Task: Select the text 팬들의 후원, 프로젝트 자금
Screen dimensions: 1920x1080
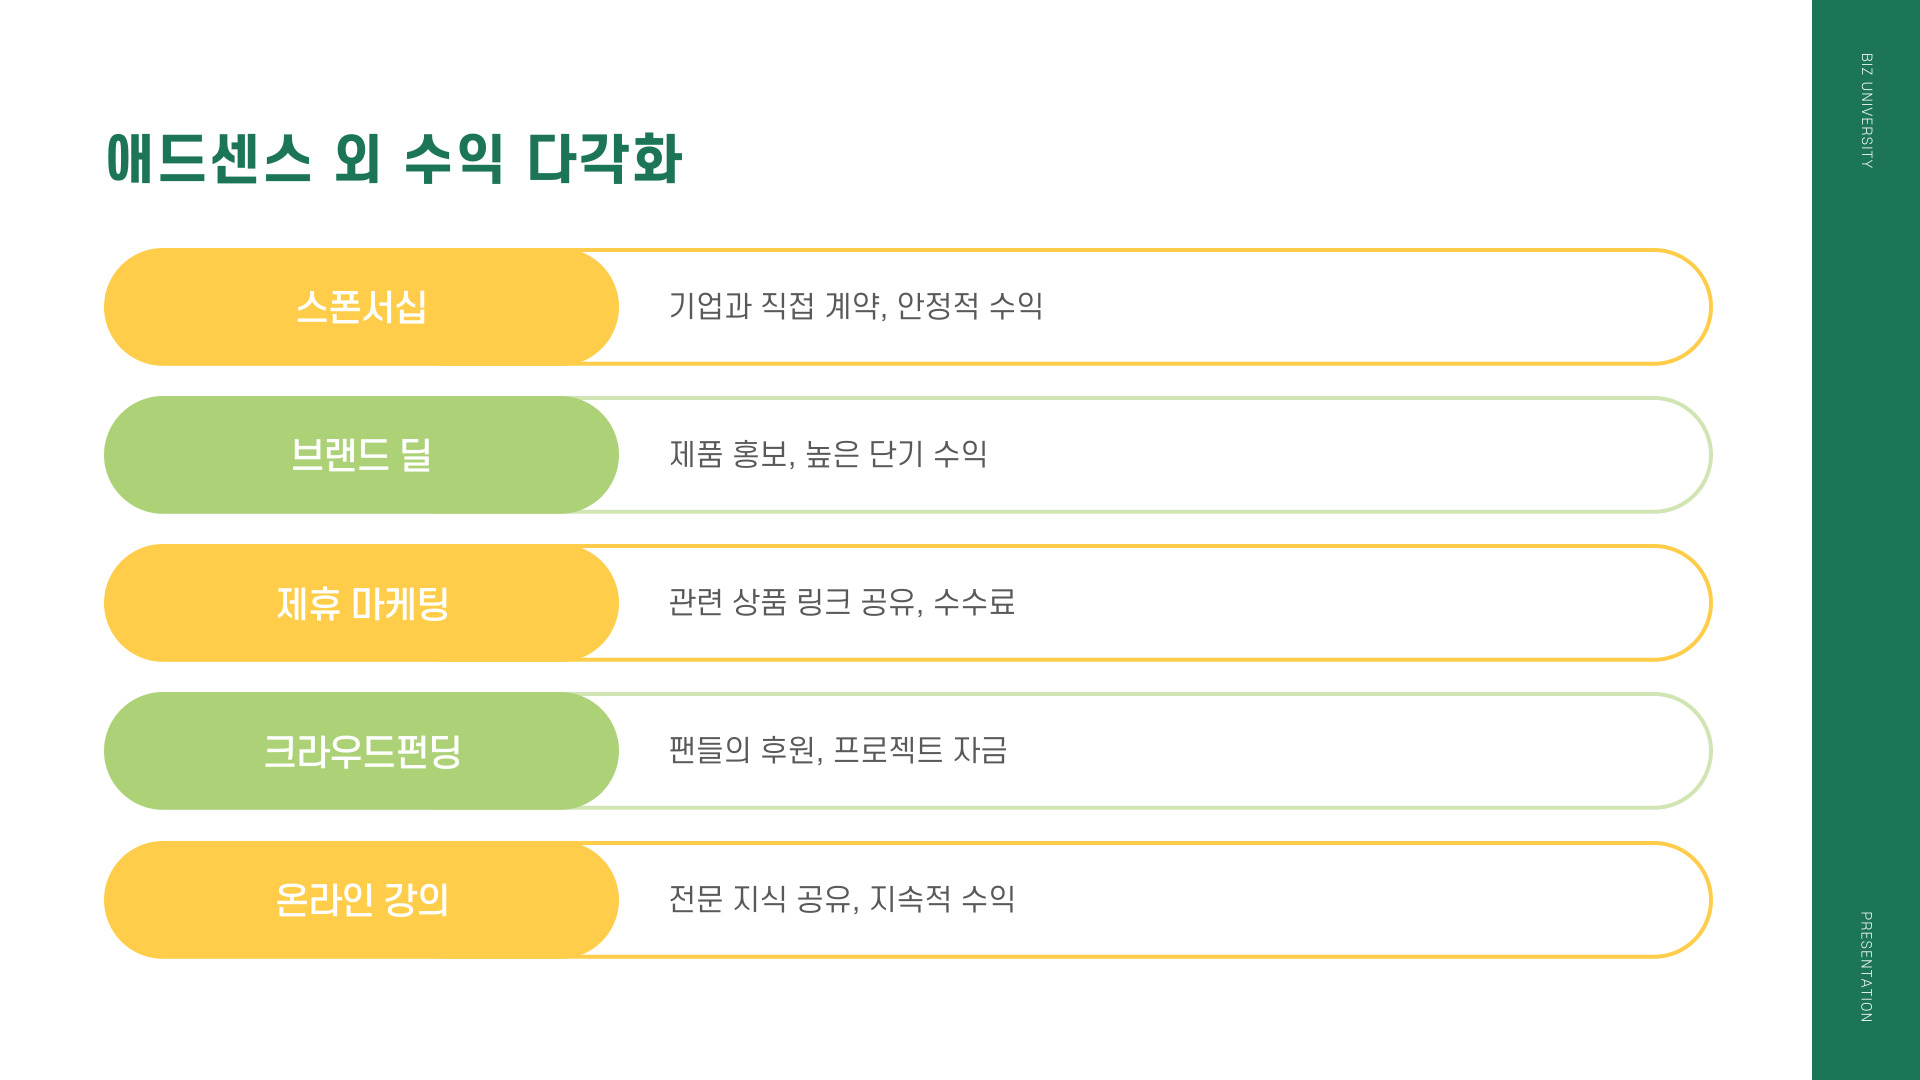Action: pyautogui.click(x=838, y=750)
